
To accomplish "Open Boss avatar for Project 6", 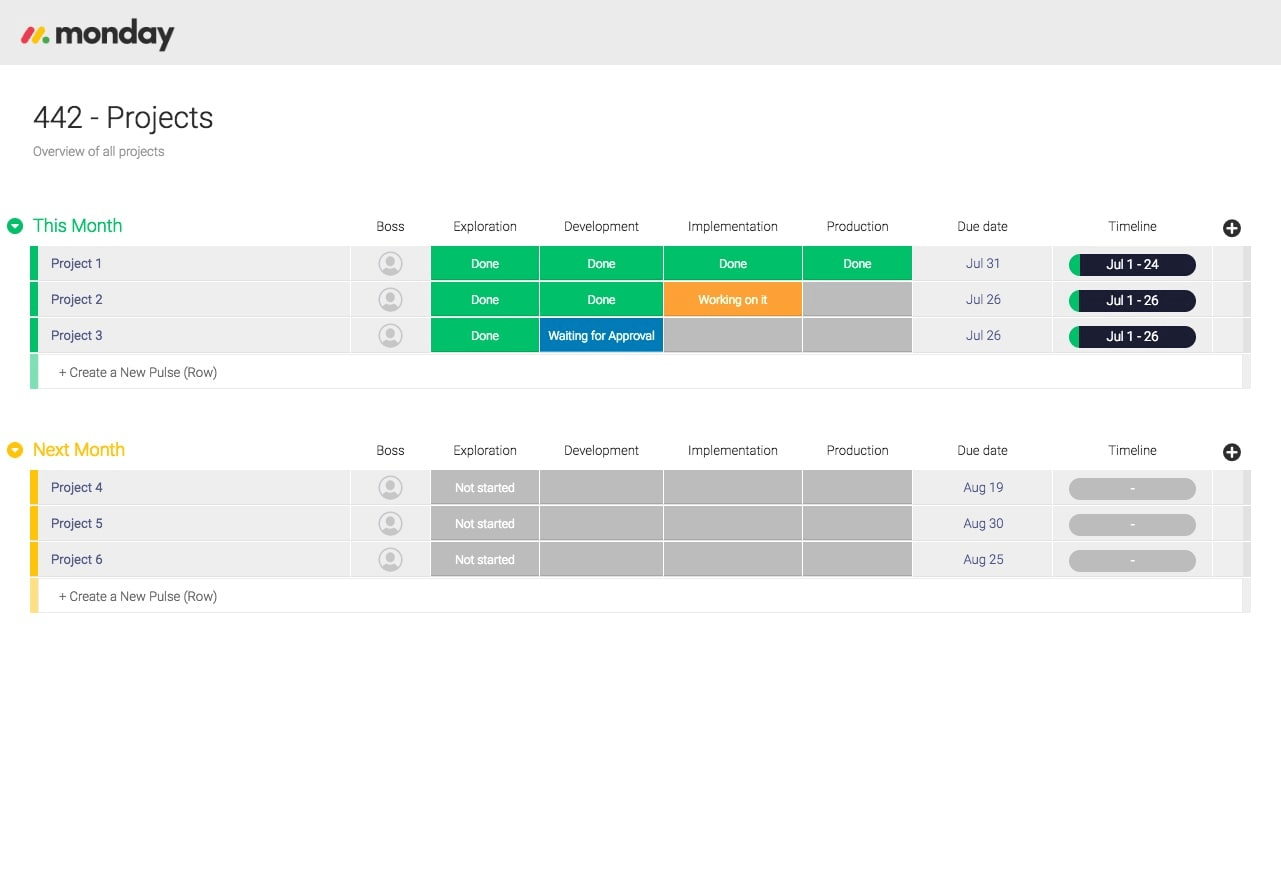I will pos(391,560).
